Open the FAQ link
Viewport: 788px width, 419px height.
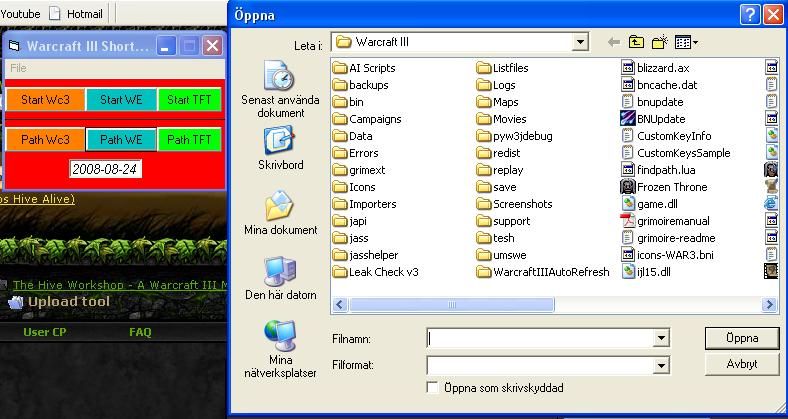point(140,332)
